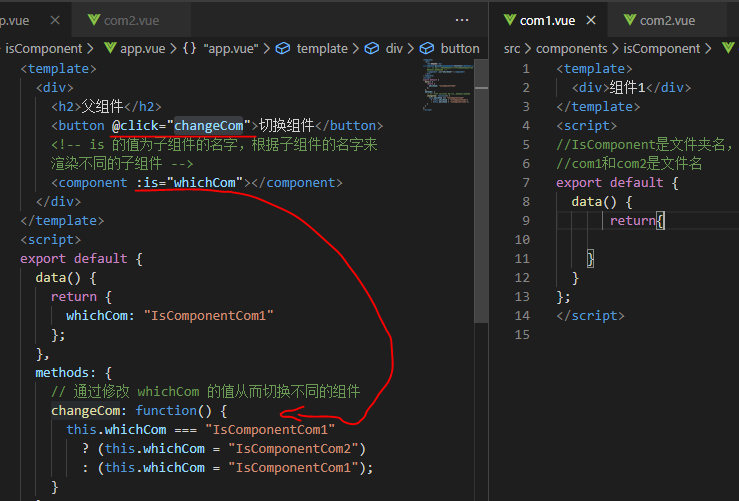Open app.vue file breadcrumb in left editor

142,49
